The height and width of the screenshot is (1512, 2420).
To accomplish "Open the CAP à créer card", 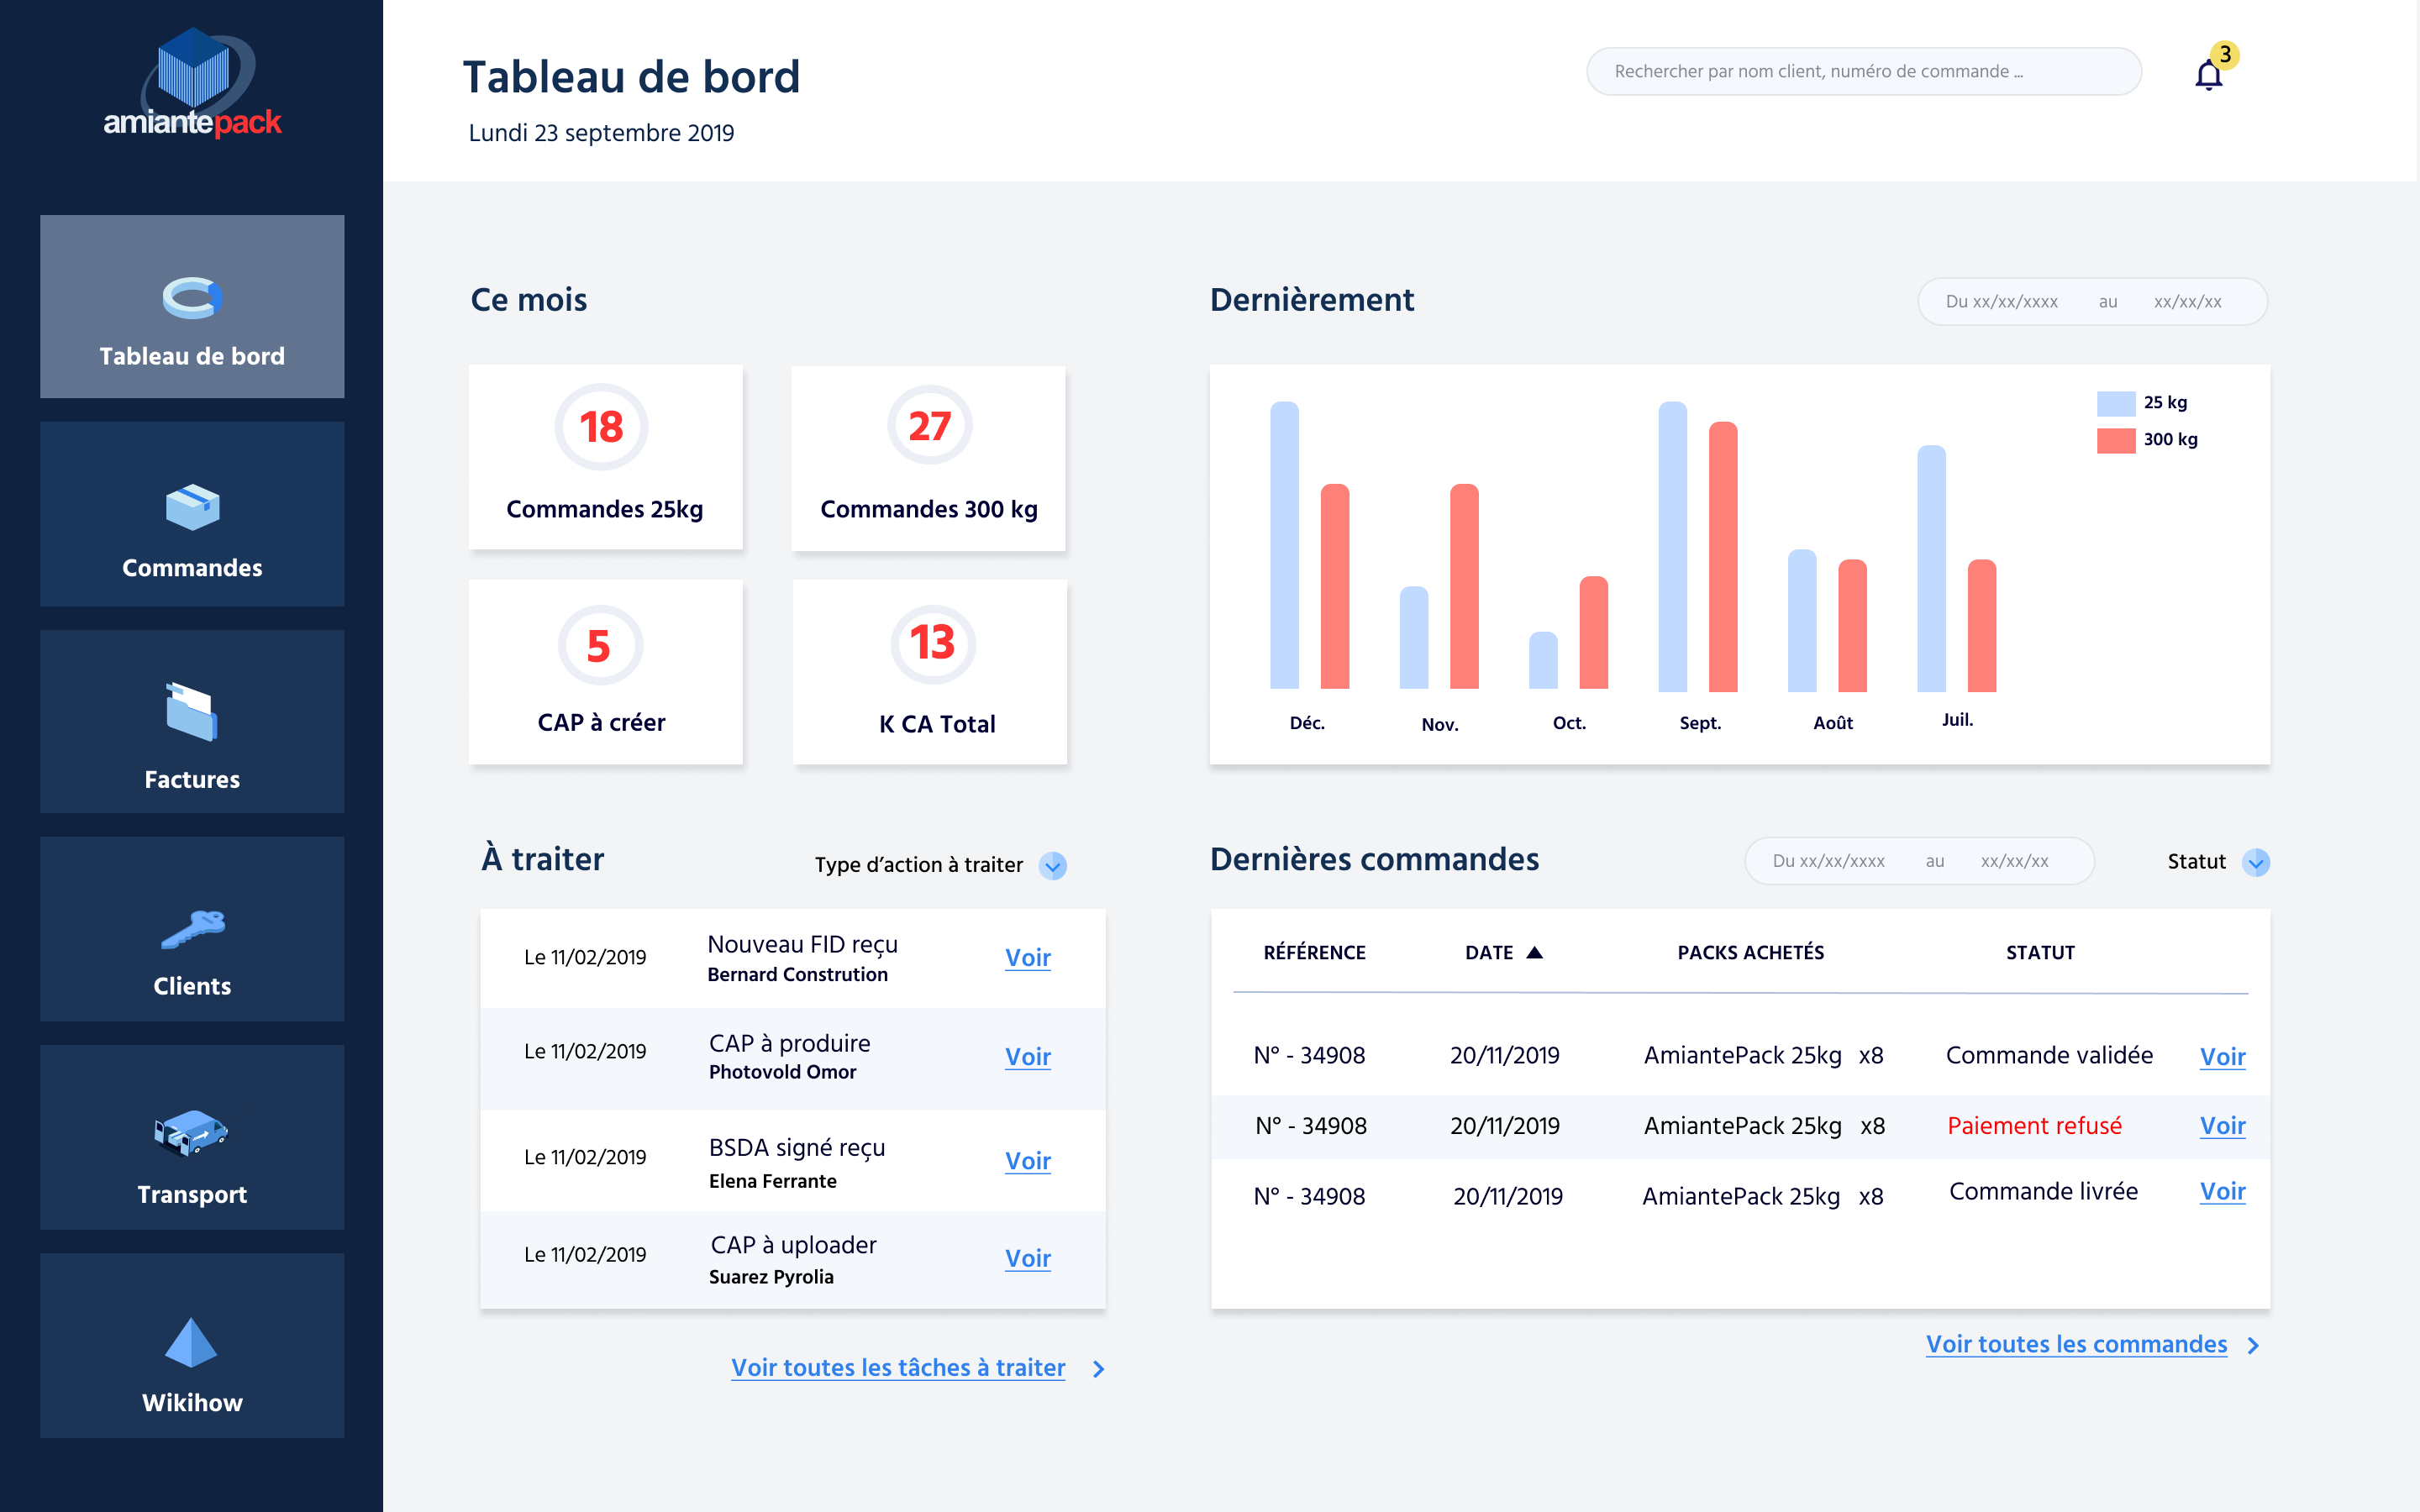I will click(x=606, y=672).
